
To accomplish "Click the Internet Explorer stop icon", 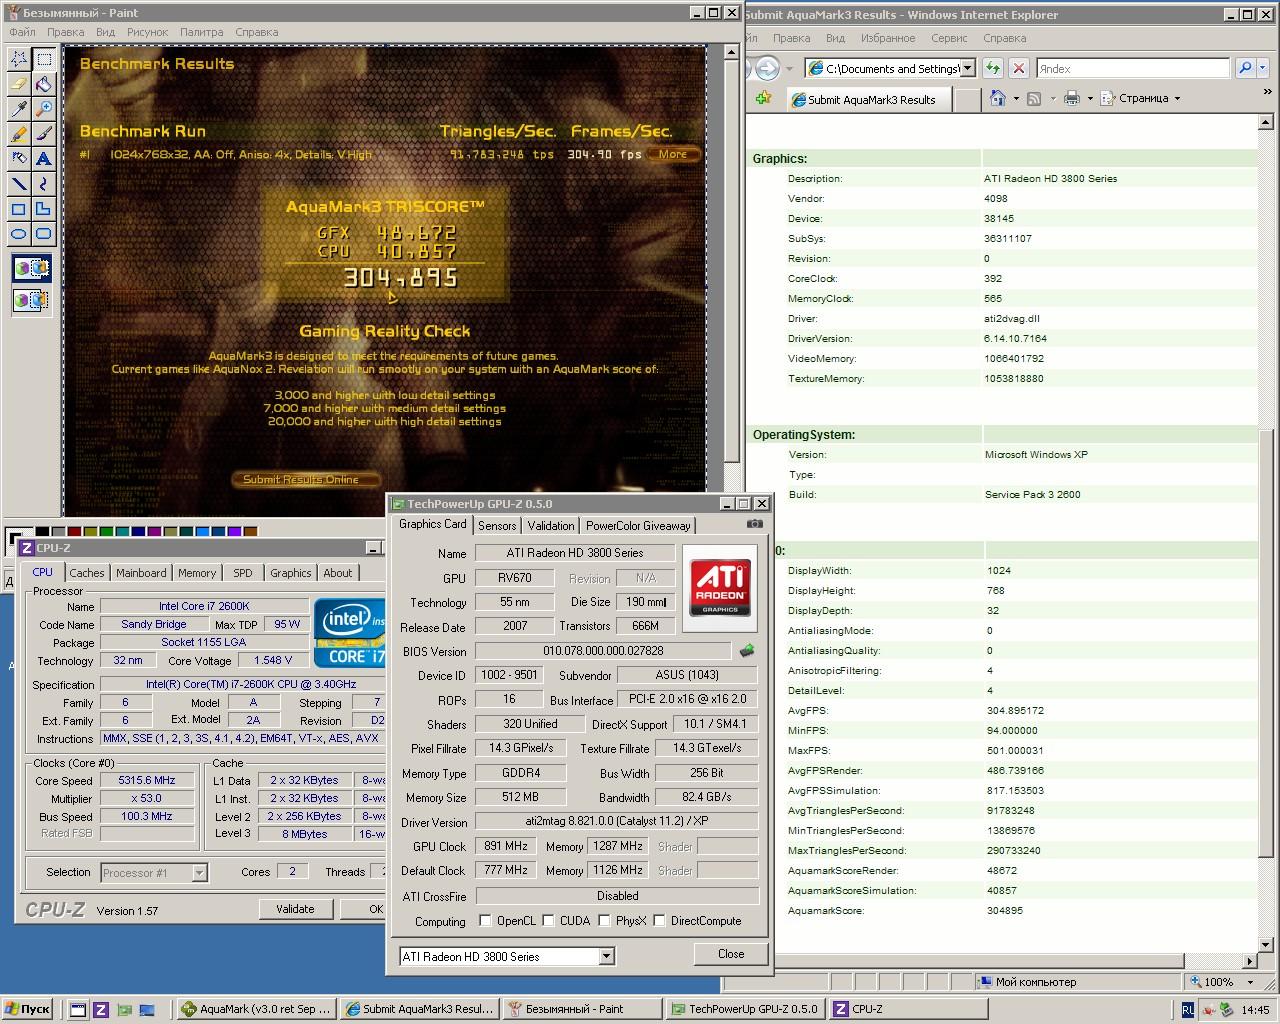I will (1018, 68).
